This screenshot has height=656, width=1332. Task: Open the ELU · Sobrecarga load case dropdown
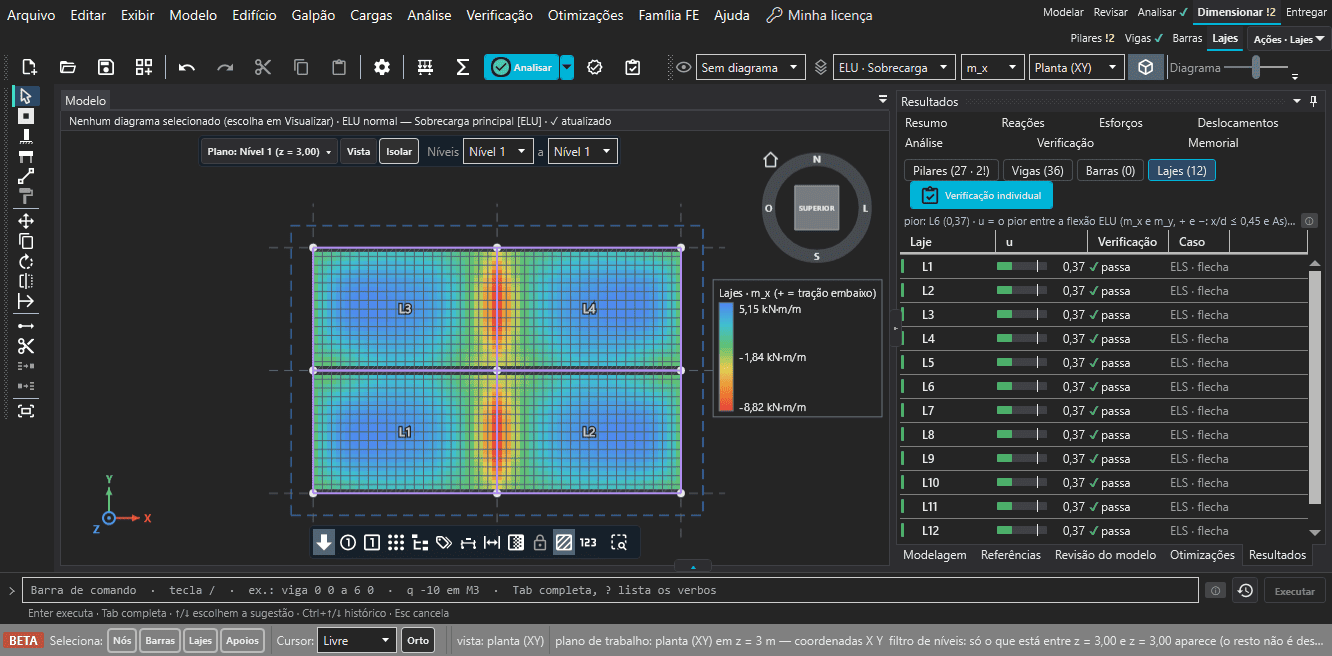pyautogui.click(x=893, y=68)
